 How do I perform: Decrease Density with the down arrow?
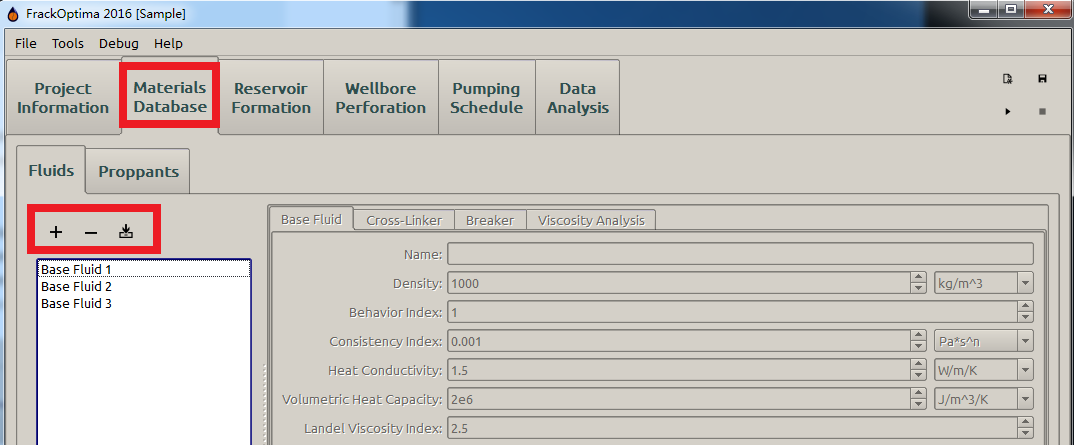[x=919, y=288]
